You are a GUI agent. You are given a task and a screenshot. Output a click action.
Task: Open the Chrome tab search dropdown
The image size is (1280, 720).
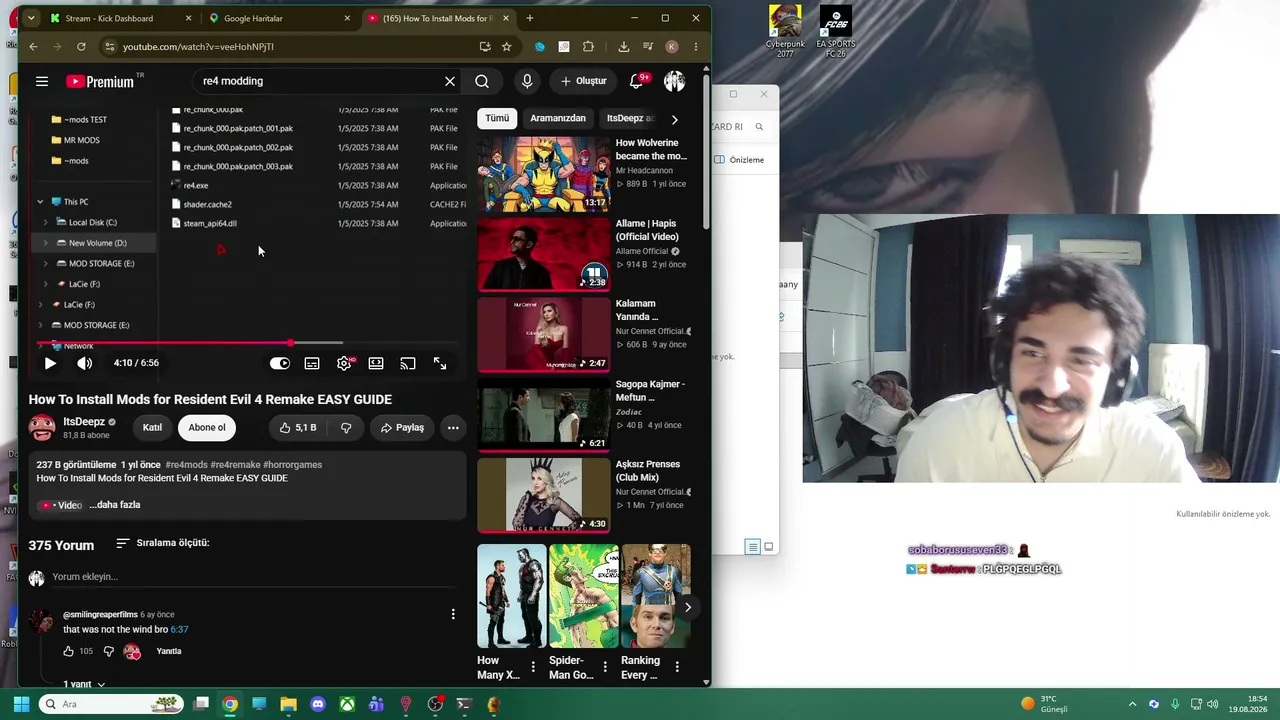pyautogui.click(x=31, y=18)
